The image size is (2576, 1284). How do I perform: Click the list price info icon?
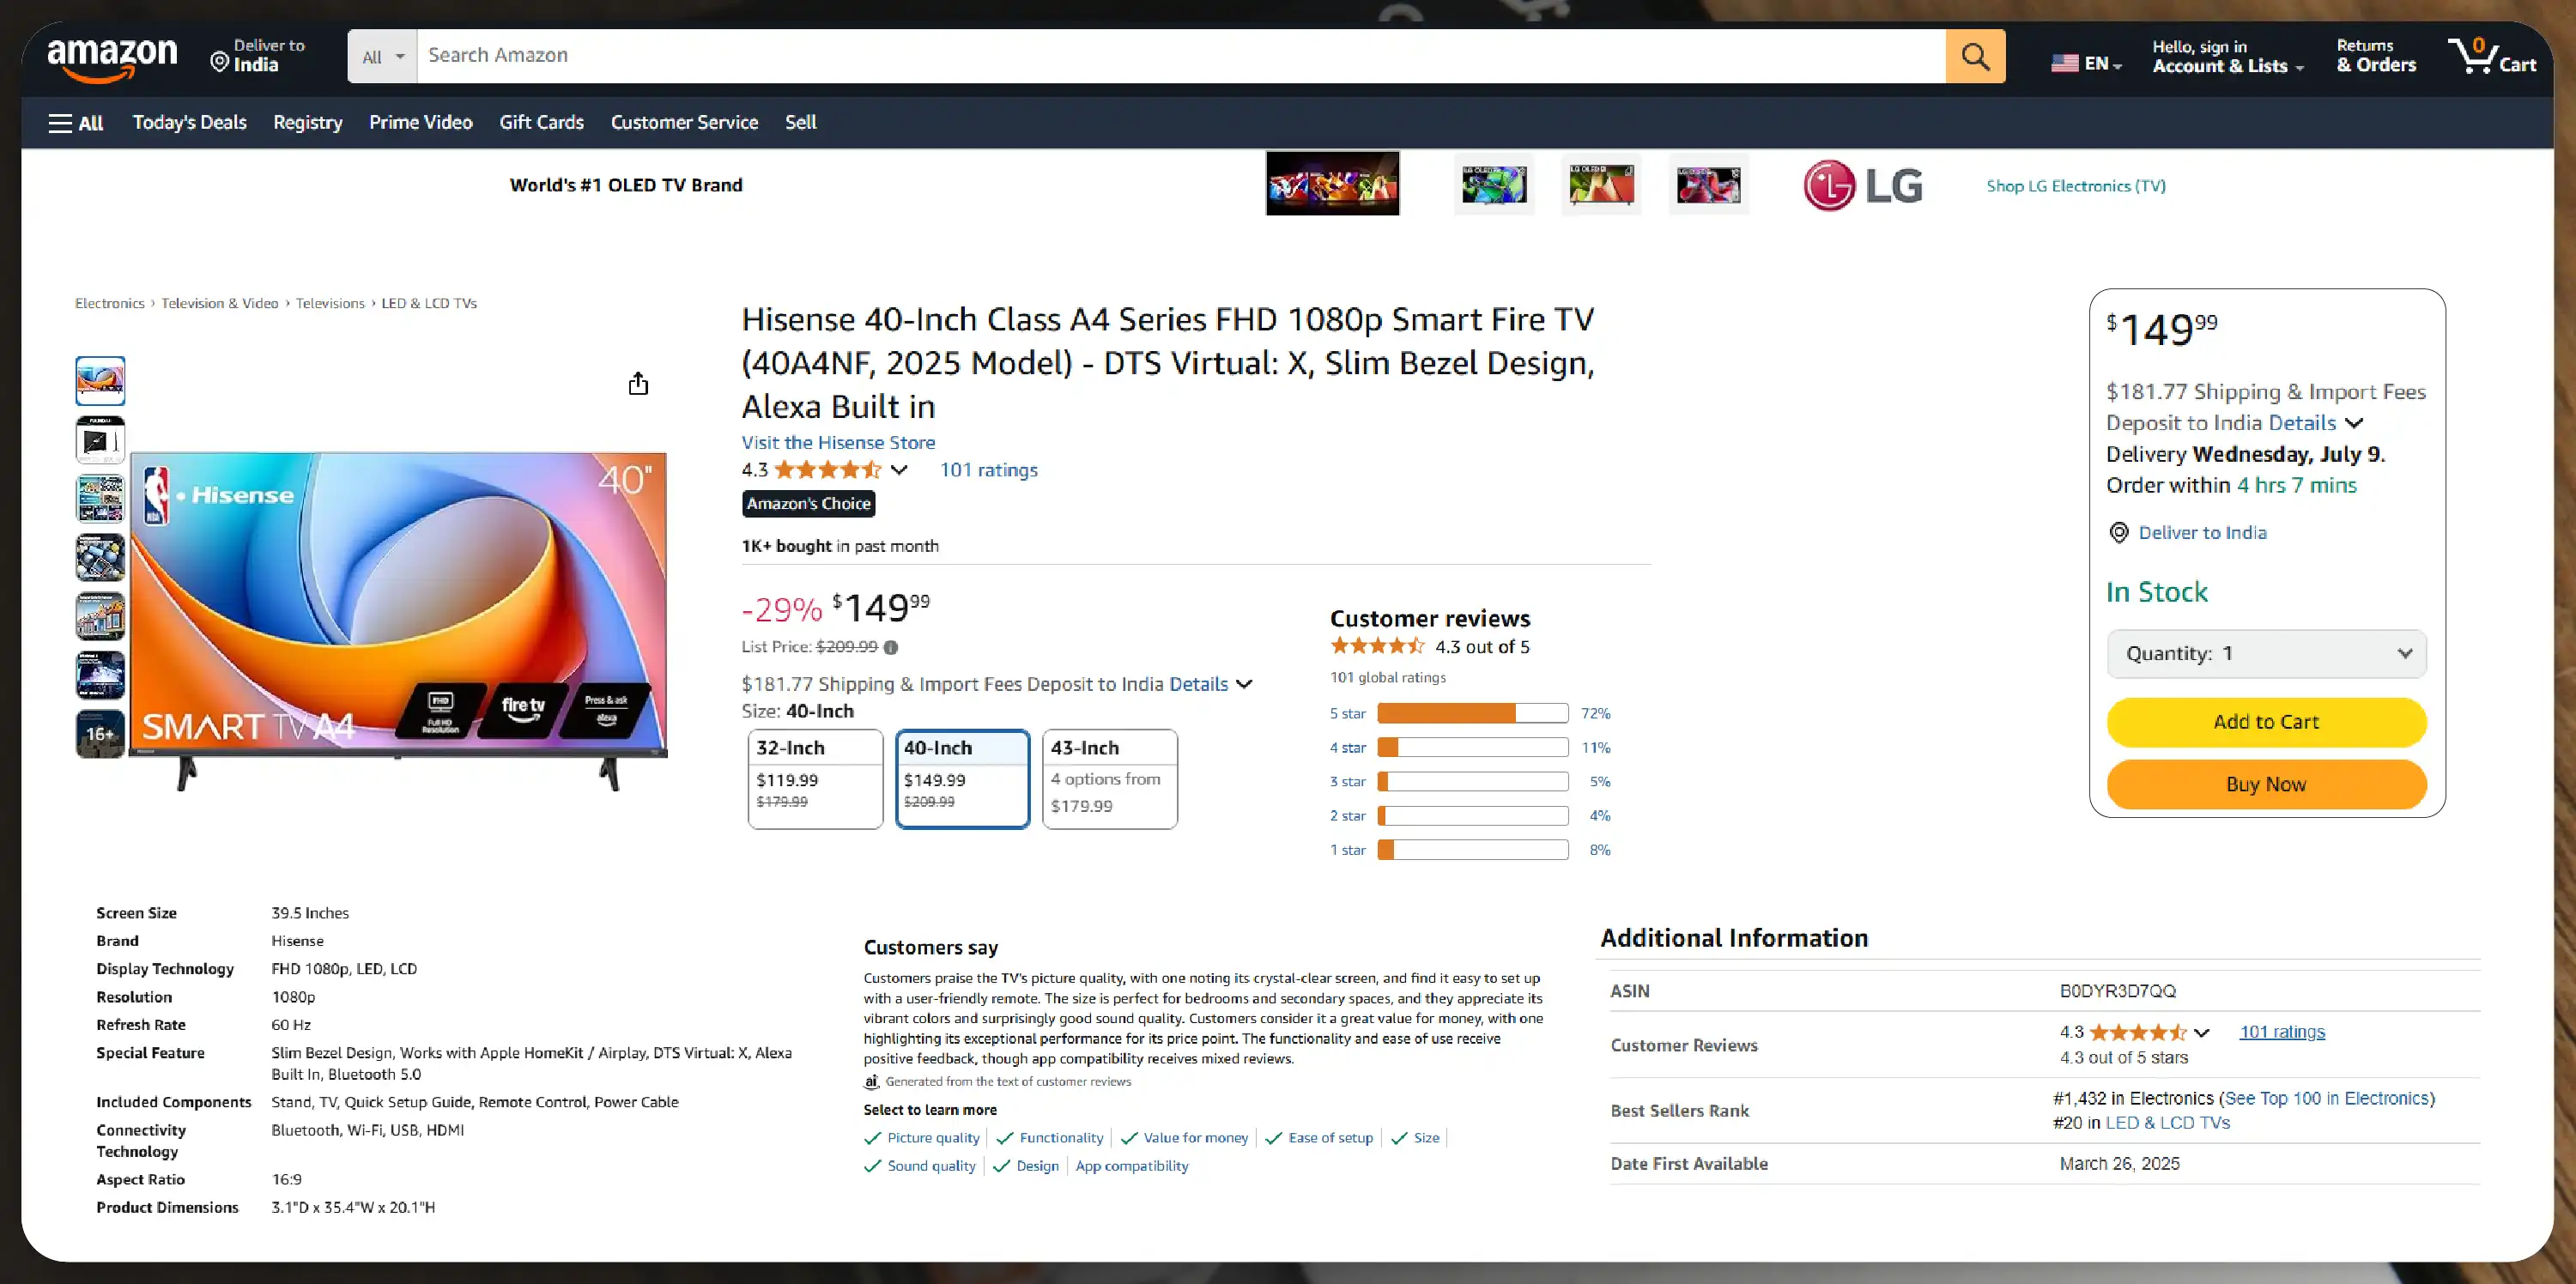click(x=891, y=647)
